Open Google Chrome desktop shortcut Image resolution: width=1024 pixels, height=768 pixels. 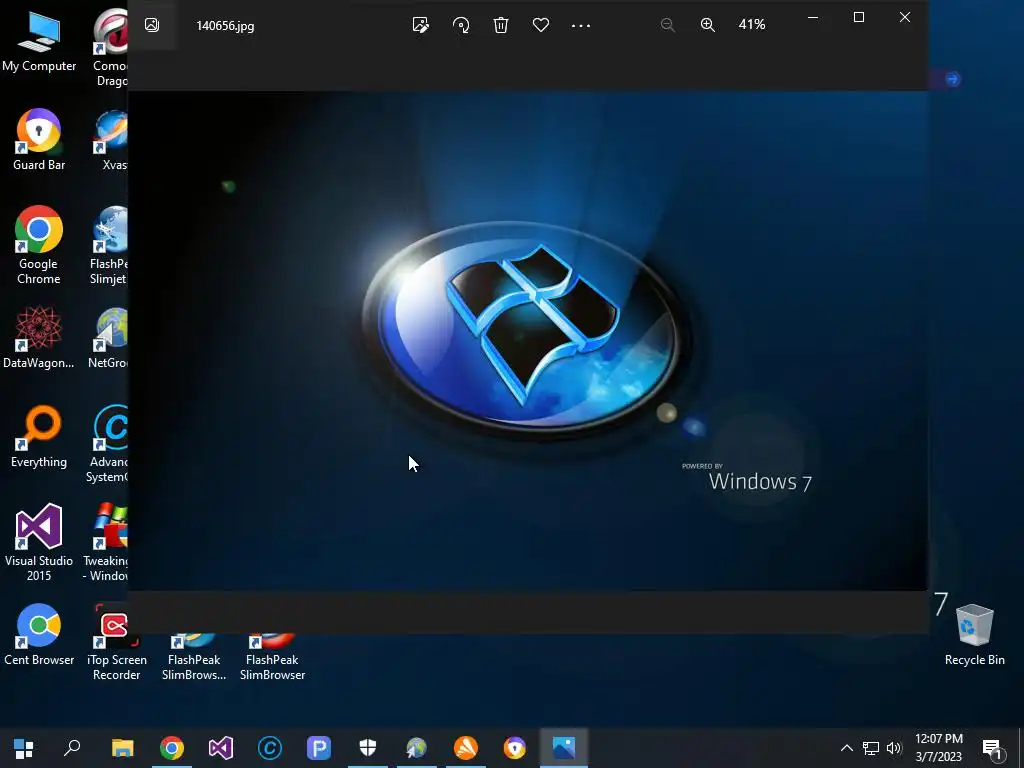pos(39,245)
